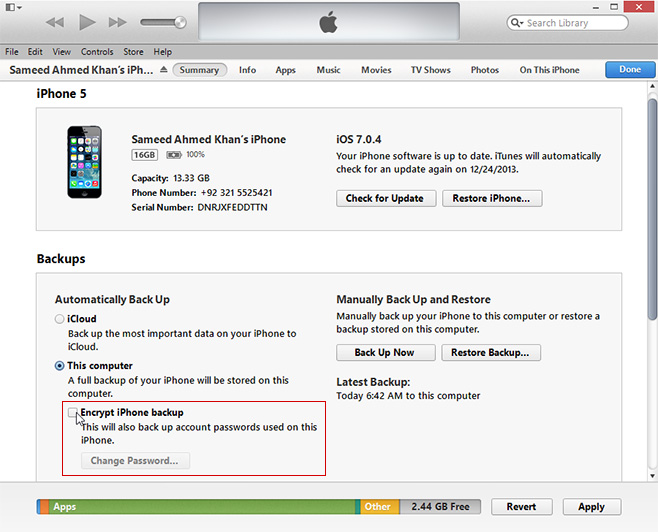Click the iOS 7.0.4 version label
The width and height of the screenshot is (658, 532).
359,139
